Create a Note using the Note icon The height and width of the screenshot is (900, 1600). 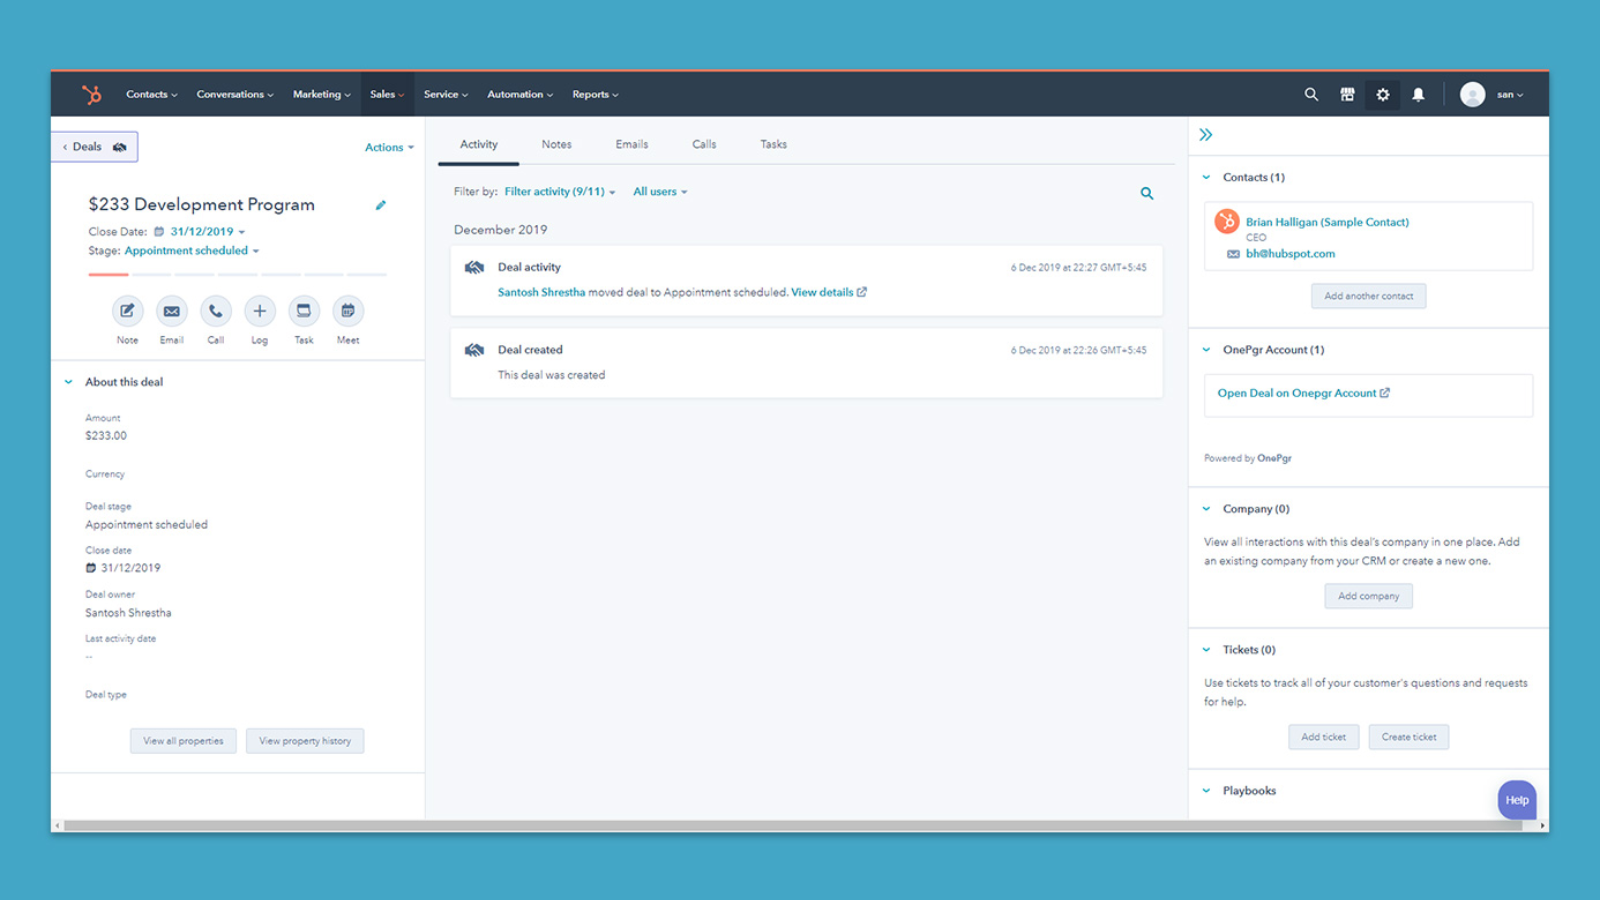point(127,311)
